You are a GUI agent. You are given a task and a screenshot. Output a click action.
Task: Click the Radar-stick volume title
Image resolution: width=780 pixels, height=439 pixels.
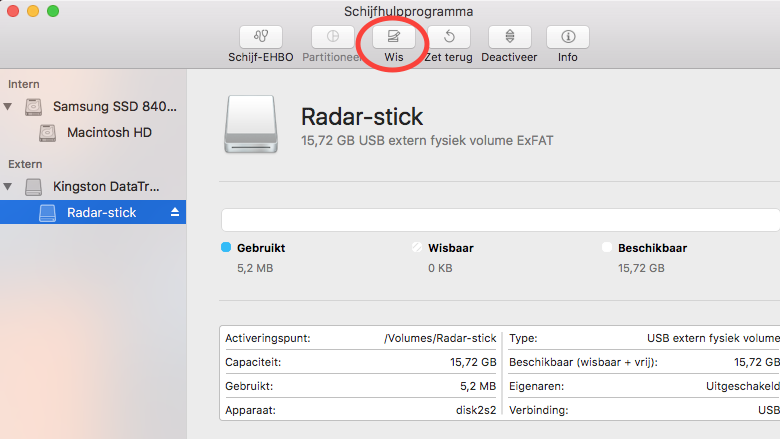coord(362,117)
